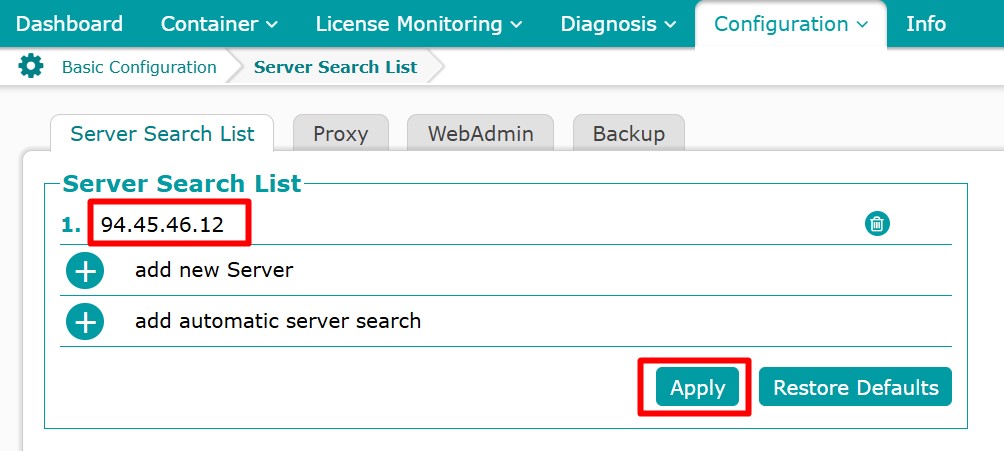Click the plus icon for add new Server

pos(85,270)
